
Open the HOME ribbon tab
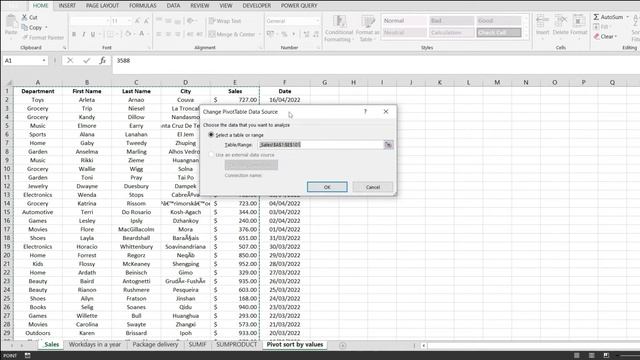click(40, 6)
